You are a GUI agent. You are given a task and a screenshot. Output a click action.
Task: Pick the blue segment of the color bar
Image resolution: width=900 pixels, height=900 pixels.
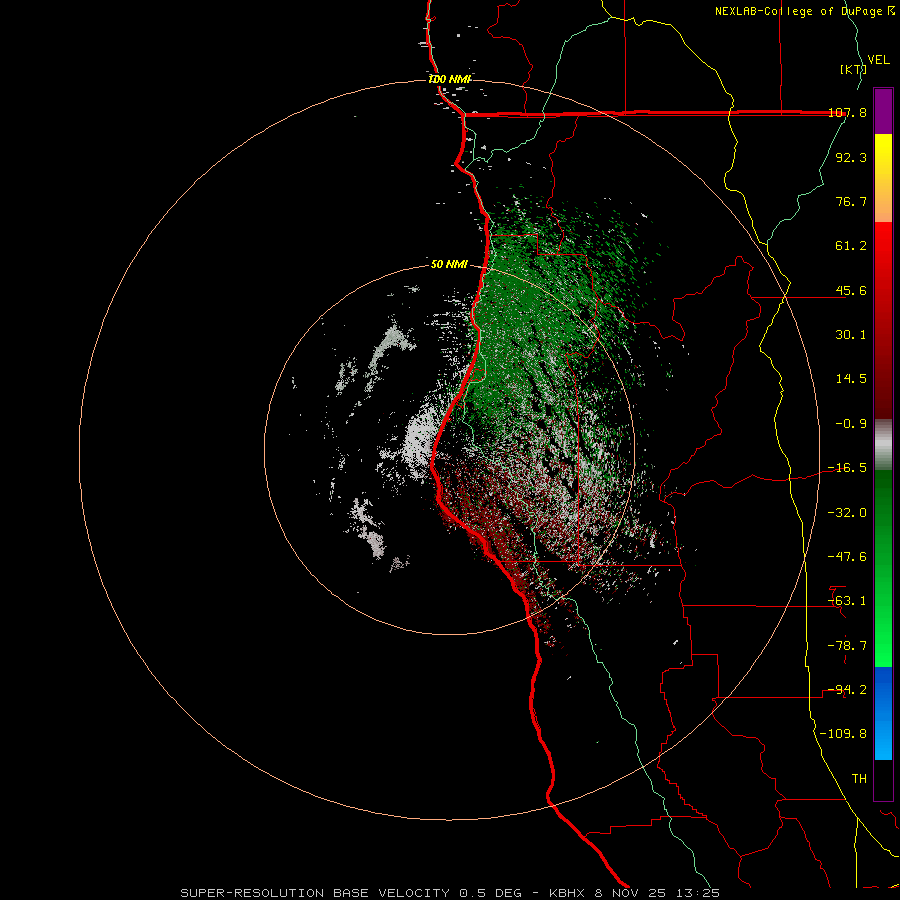coord(883,713)
